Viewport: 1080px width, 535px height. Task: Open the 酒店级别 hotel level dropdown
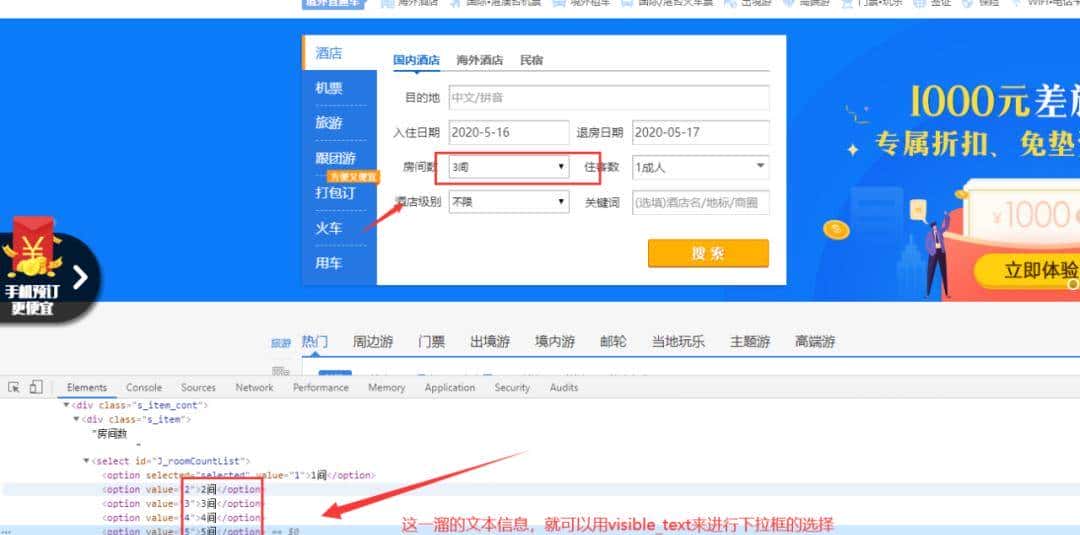(509, 202)
